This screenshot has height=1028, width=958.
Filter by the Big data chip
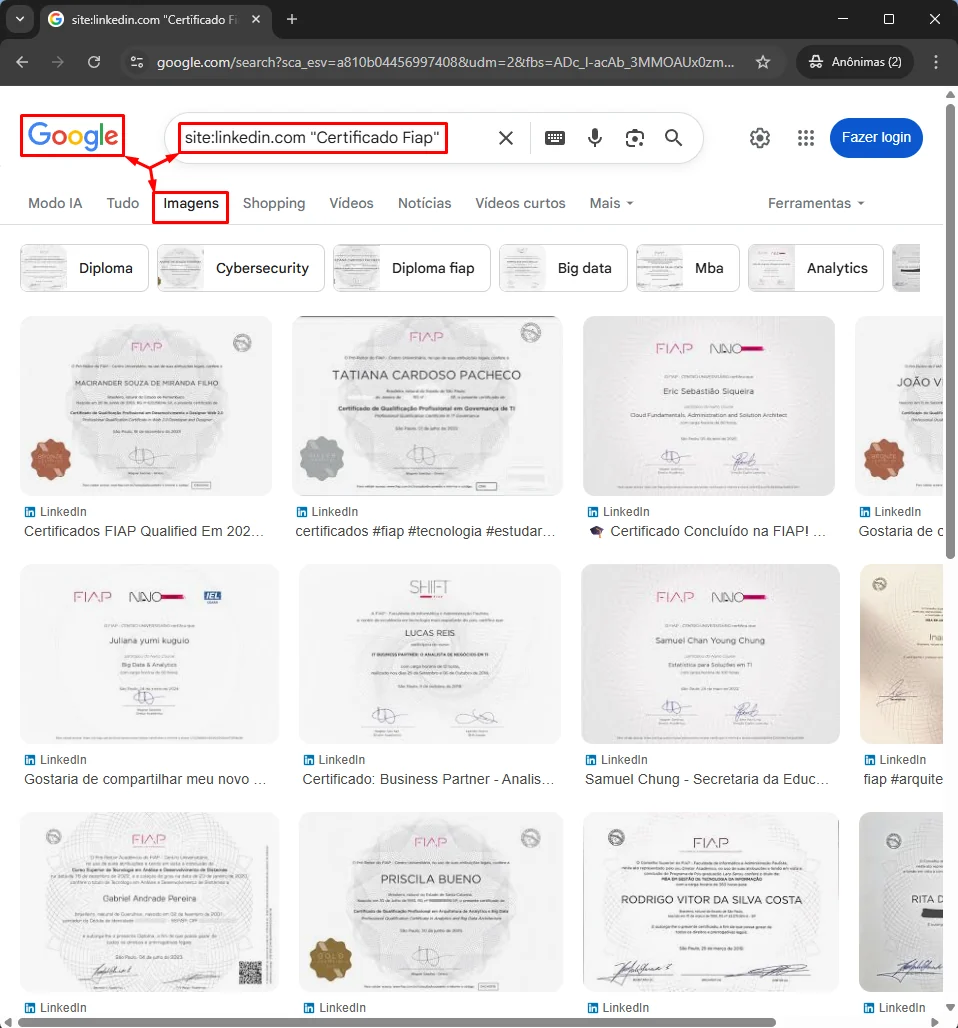coord(563,268)
